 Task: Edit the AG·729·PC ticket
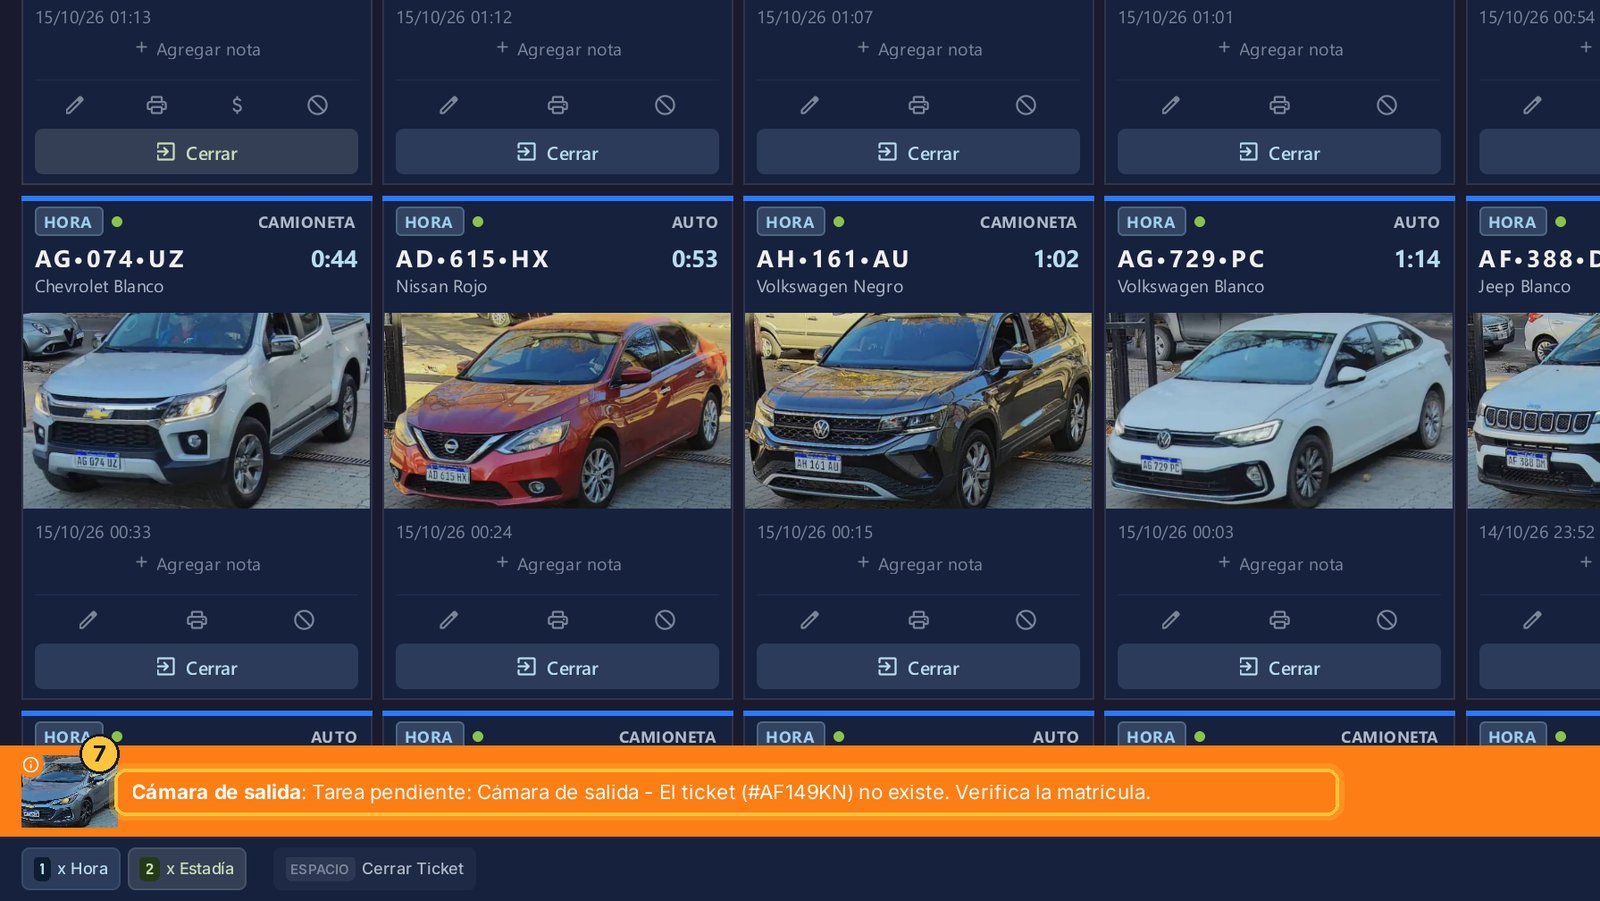1171,620
